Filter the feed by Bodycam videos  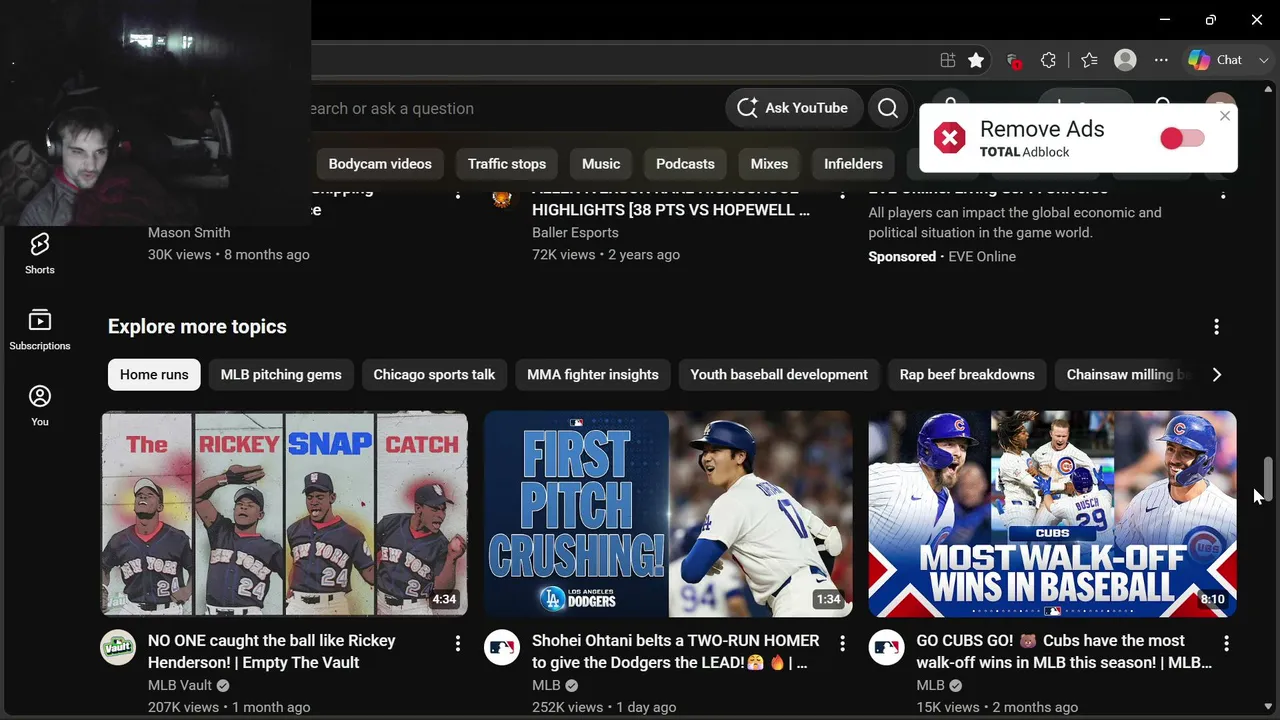(380, 164)
